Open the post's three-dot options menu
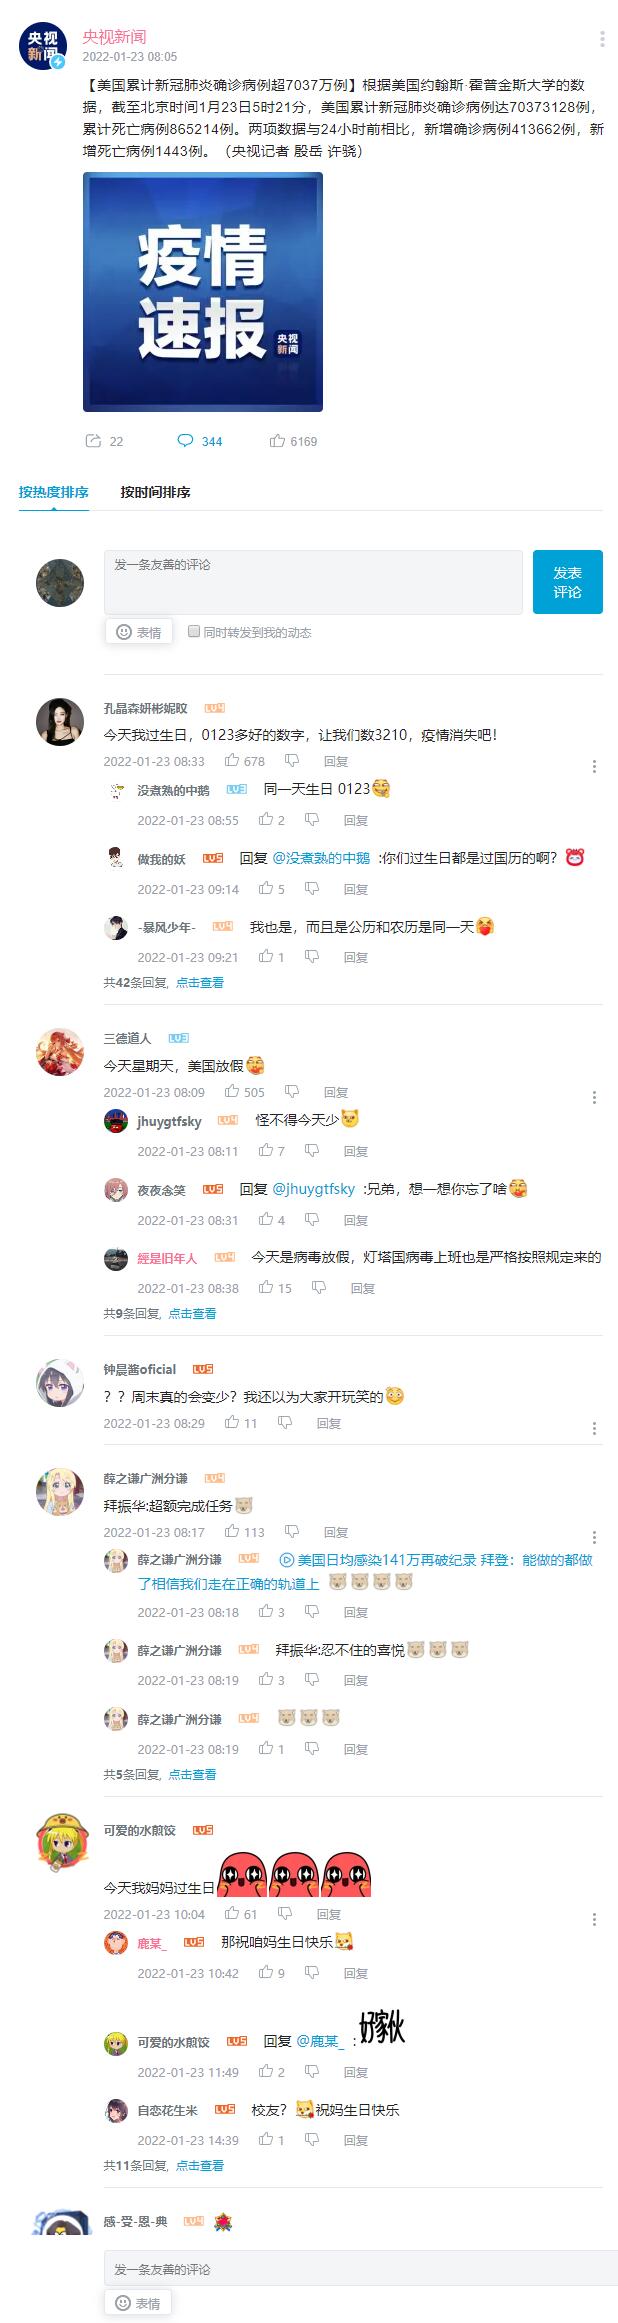618x2323 pixels. (x=601, y=39)
